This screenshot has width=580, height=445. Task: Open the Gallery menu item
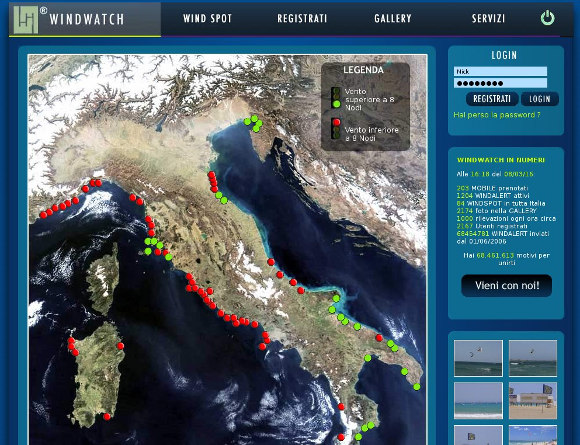coord(393,18)
